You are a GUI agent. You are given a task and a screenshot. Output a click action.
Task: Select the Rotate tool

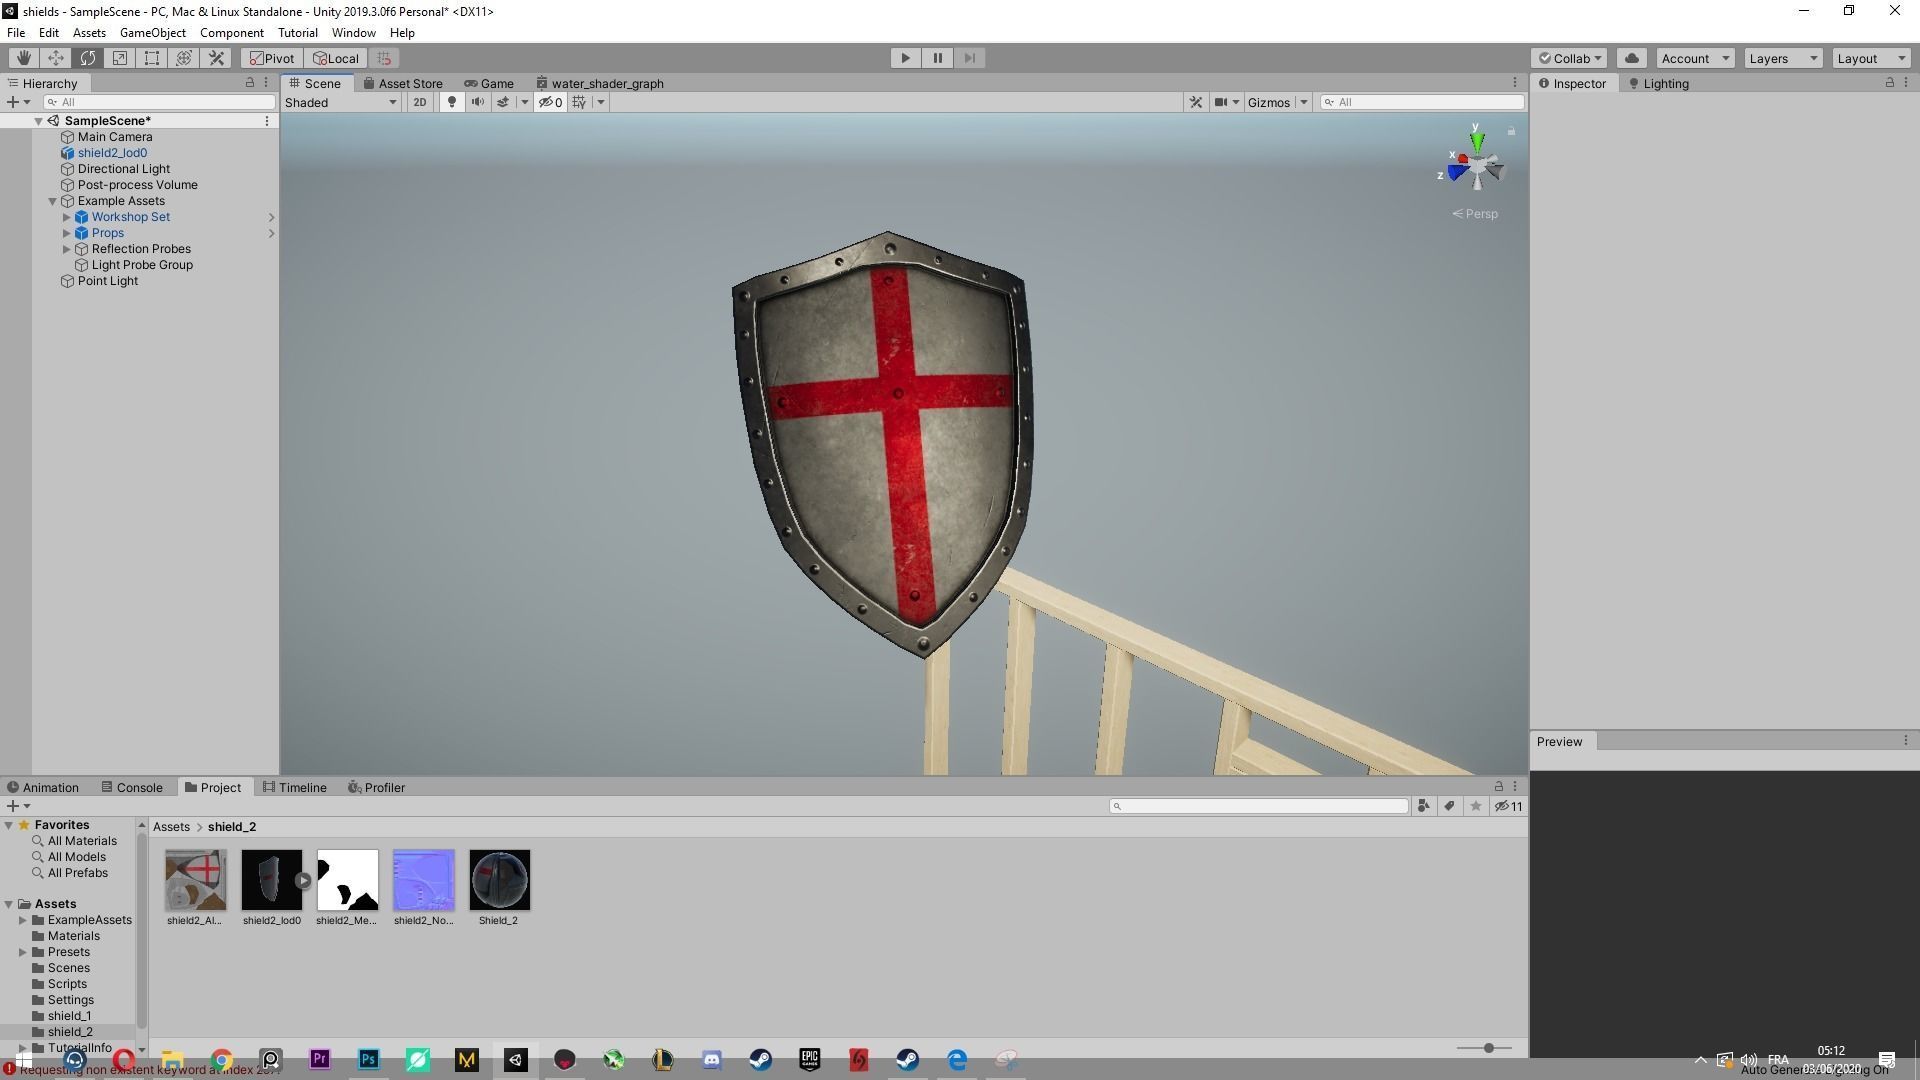(x=87, y=58)
